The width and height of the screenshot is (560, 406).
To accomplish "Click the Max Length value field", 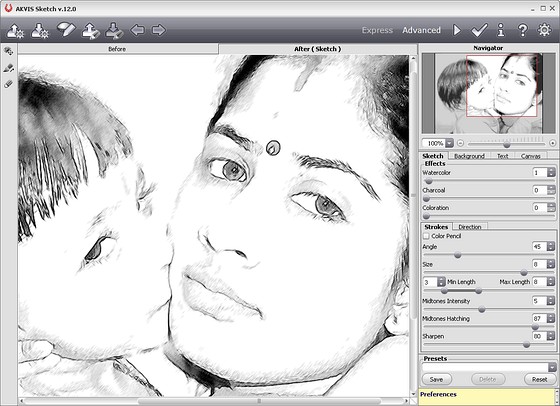I will coord(539,282).
